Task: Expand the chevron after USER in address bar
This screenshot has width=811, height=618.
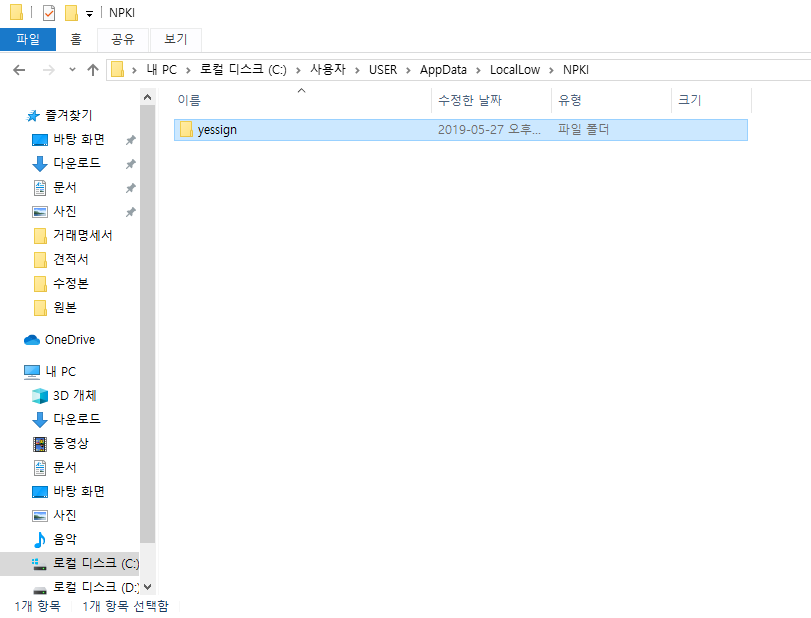Action: [409, 70]
